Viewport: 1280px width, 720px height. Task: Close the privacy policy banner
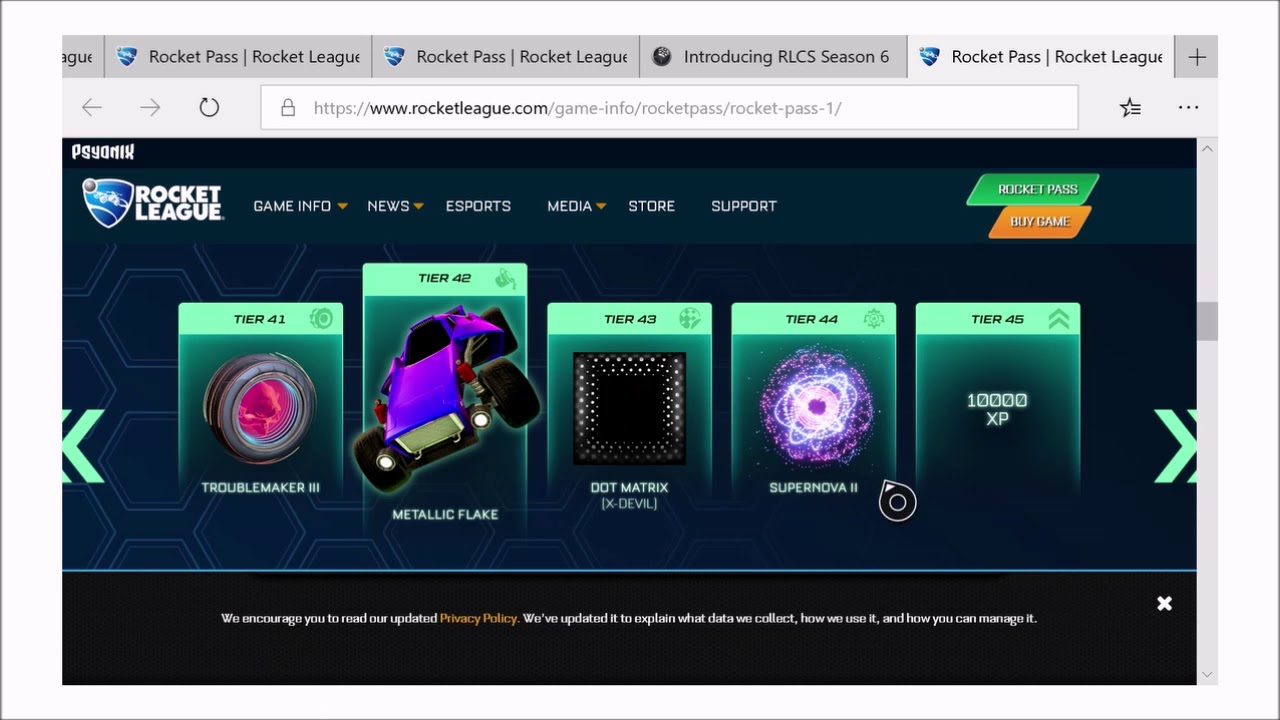coord(1164,603)
